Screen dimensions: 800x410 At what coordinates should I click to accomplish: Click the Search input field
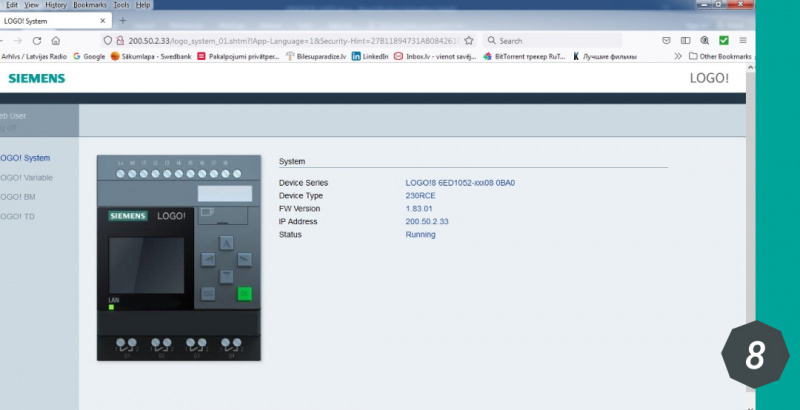coord(555,41)
